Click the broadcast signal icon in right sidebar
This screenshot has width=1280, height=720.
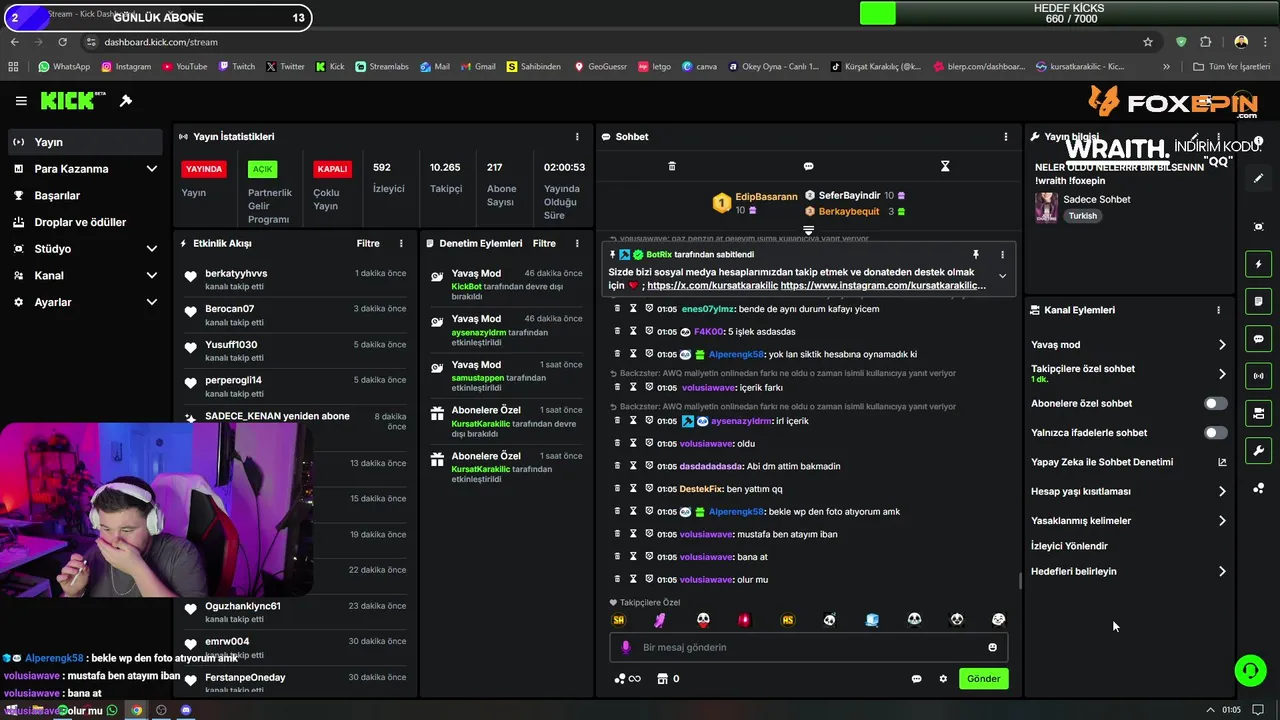click(x=1259, y=376)
